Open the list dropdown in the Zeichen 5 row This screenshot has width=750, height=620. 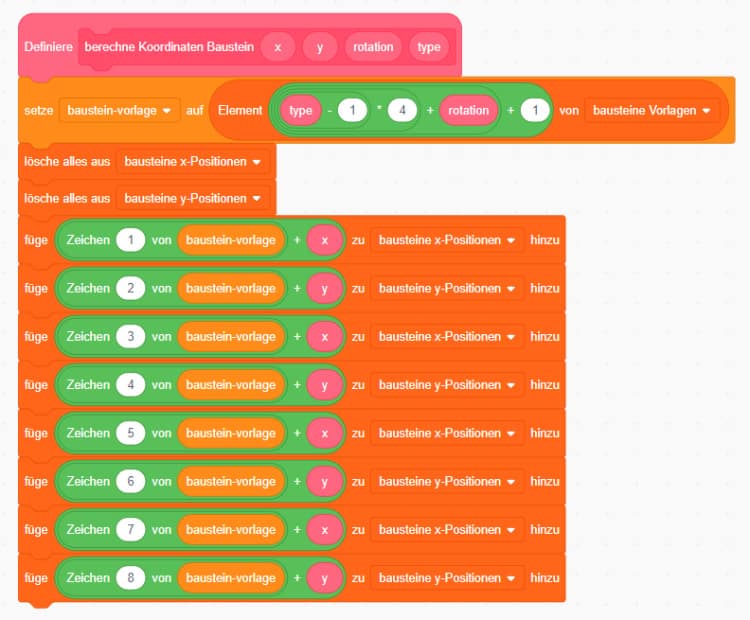(x=447, y=433)
